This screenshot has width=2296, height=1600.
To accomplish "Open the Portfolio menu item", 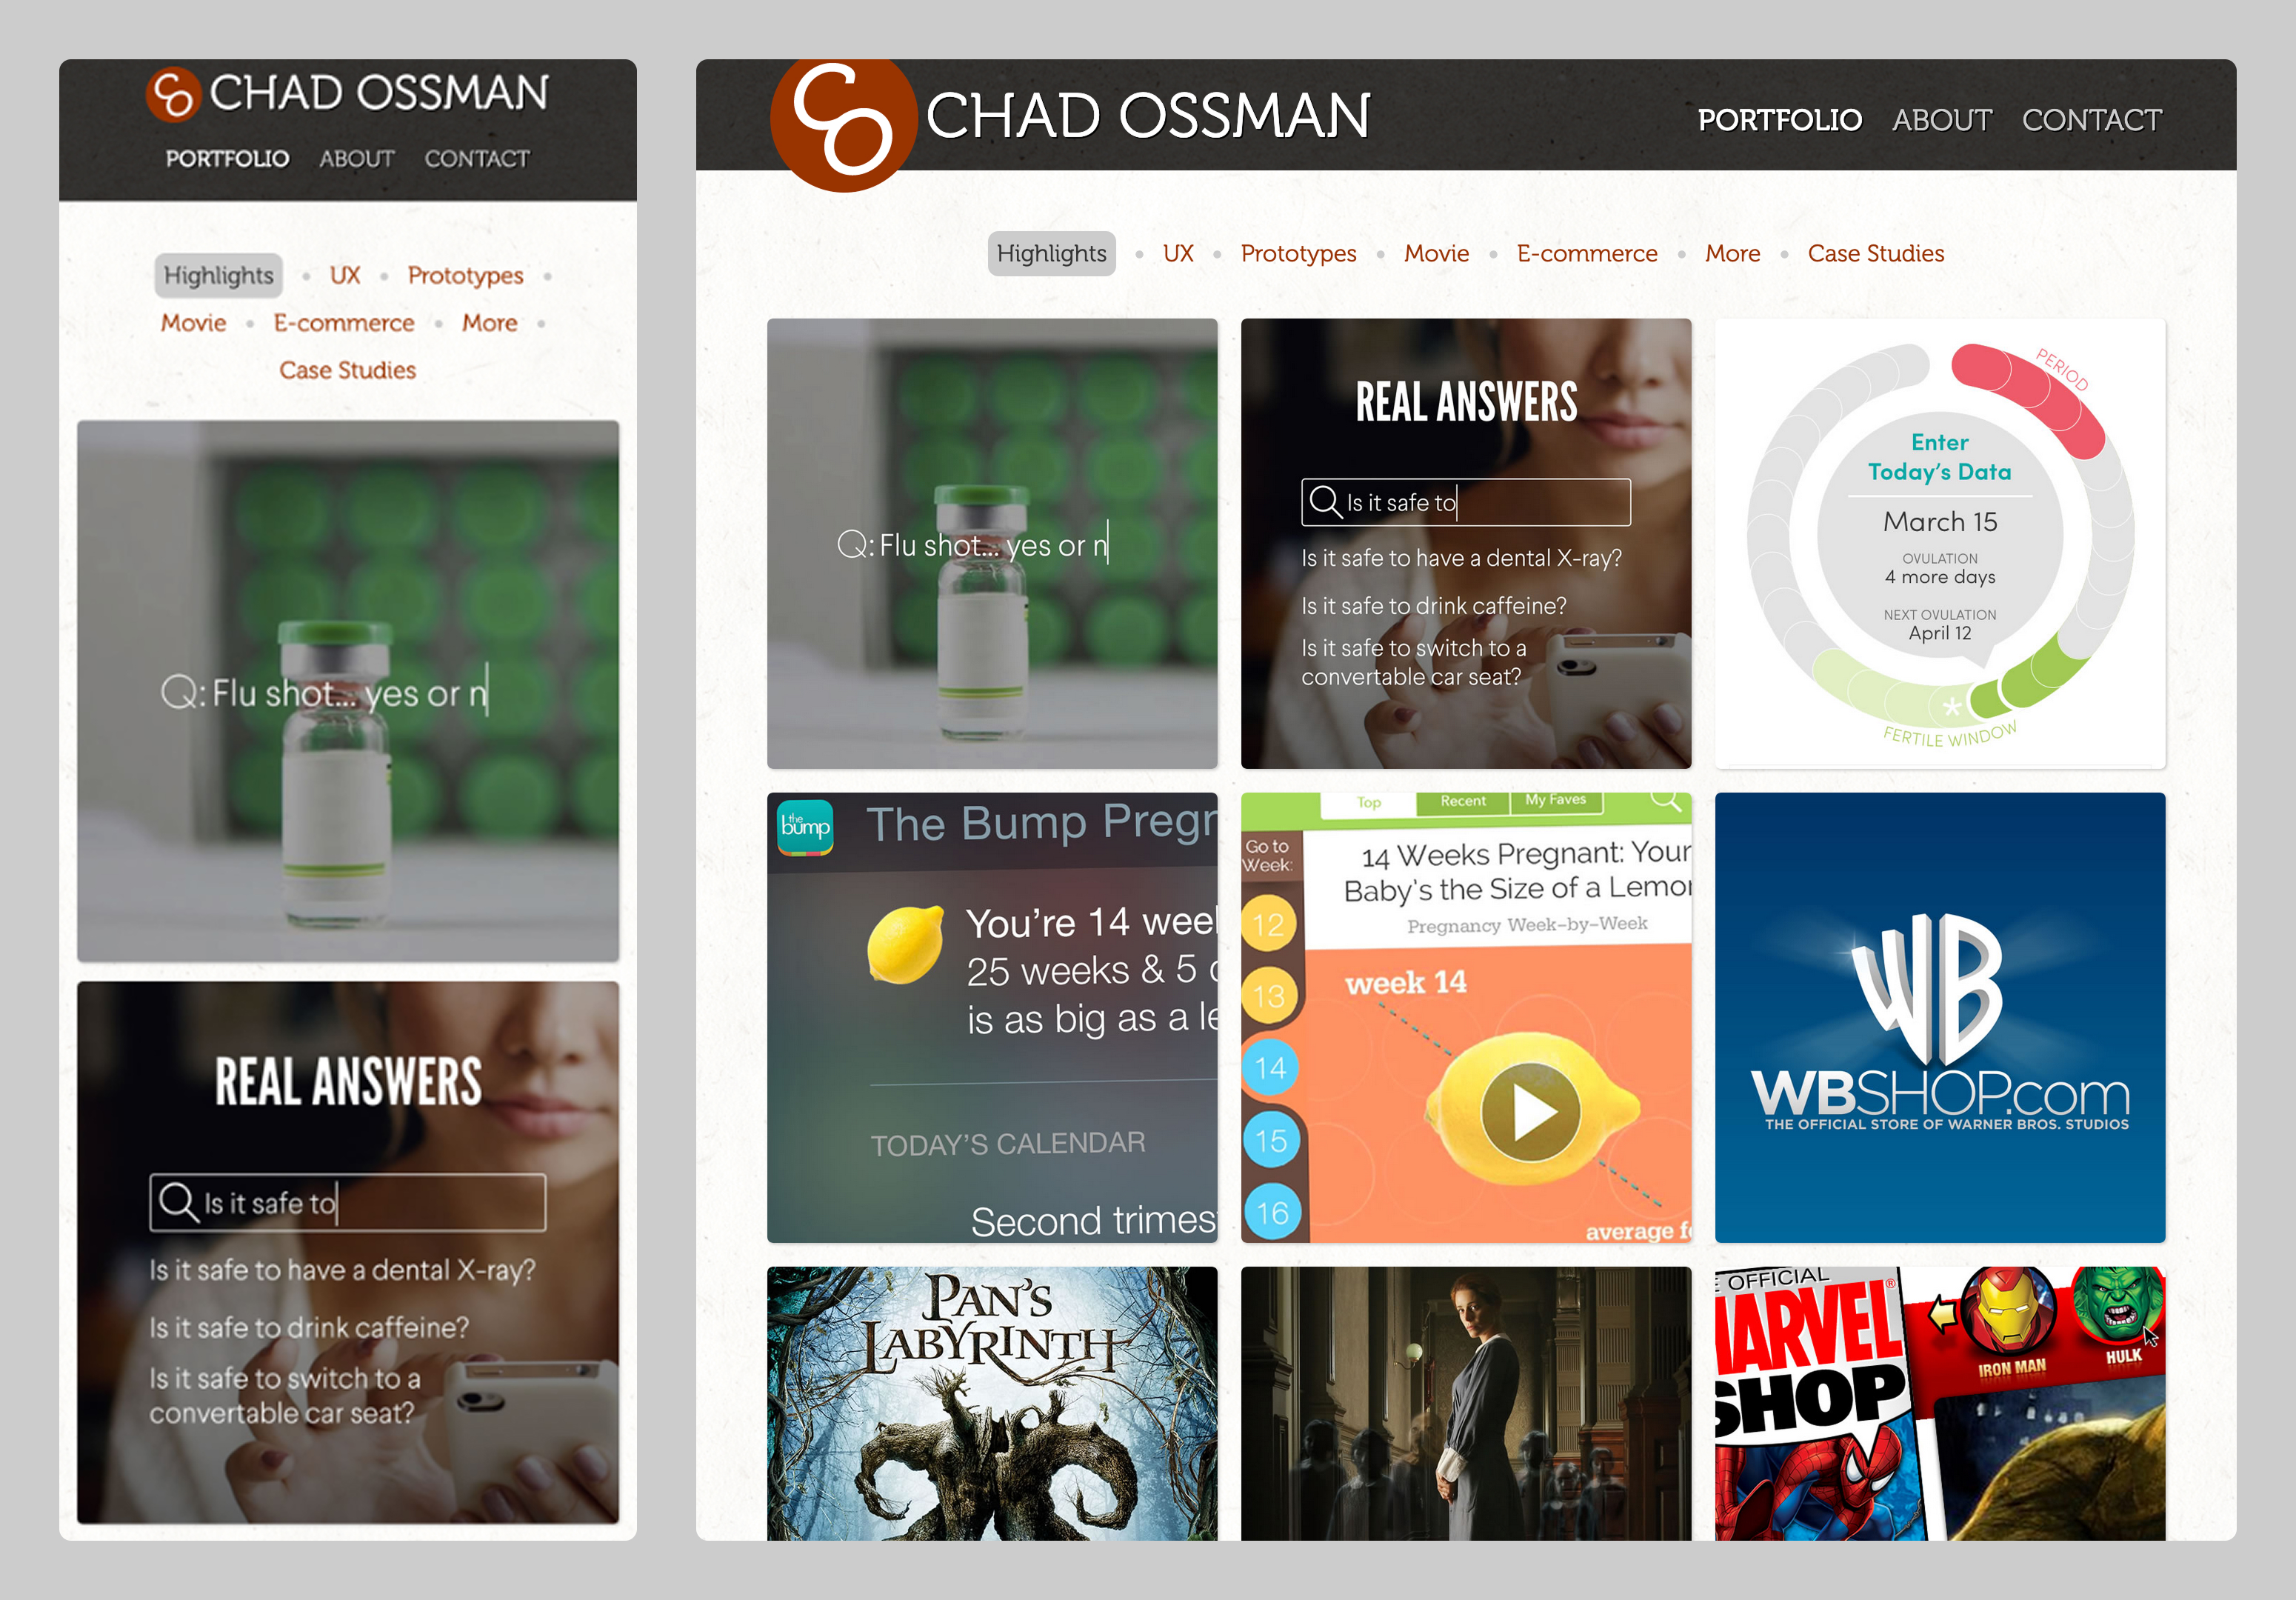I will coord(1779,120).
